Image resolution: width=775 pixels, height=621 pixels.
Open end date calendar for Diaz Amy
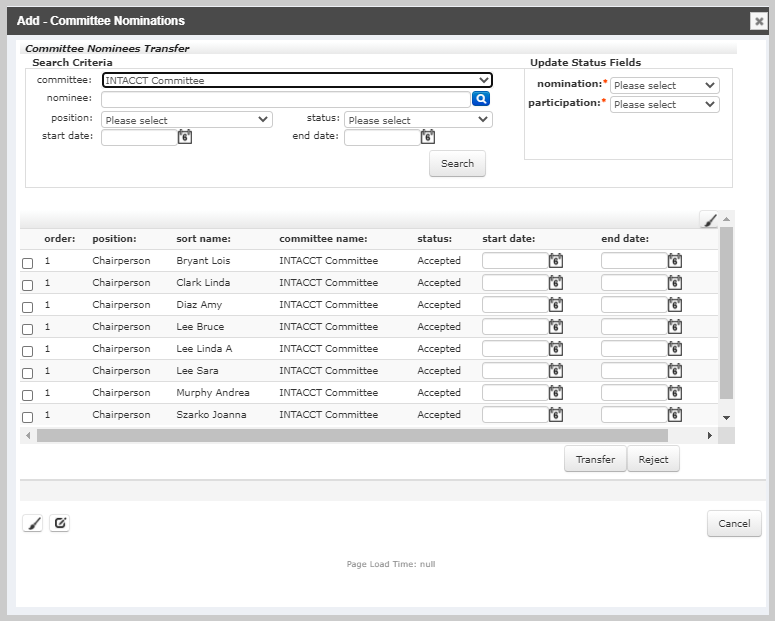[675, 305]
